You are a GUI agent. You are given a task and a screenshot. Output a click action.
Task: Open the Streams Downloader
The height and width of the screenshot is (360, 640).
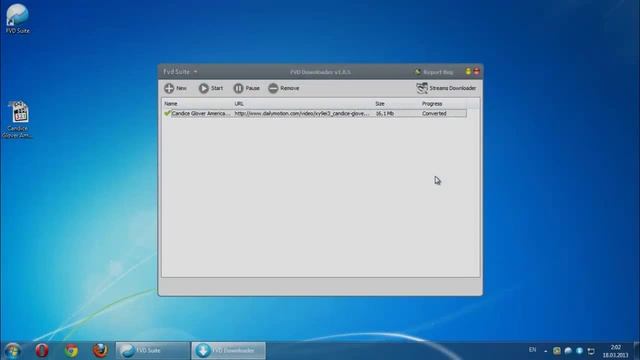coord(446,88)
